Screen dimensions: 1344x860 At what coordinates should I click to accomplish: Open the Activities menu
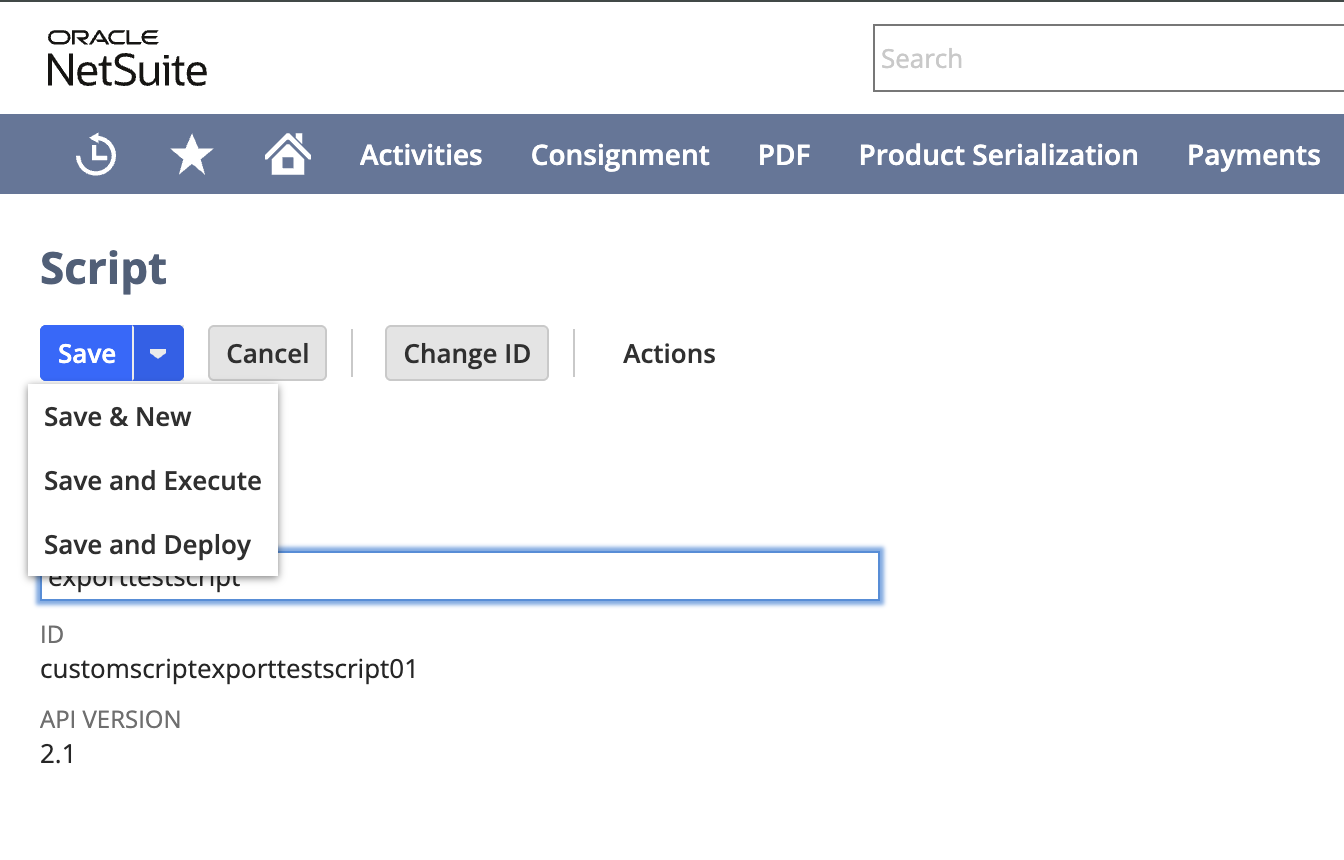(x=421, y=155)
